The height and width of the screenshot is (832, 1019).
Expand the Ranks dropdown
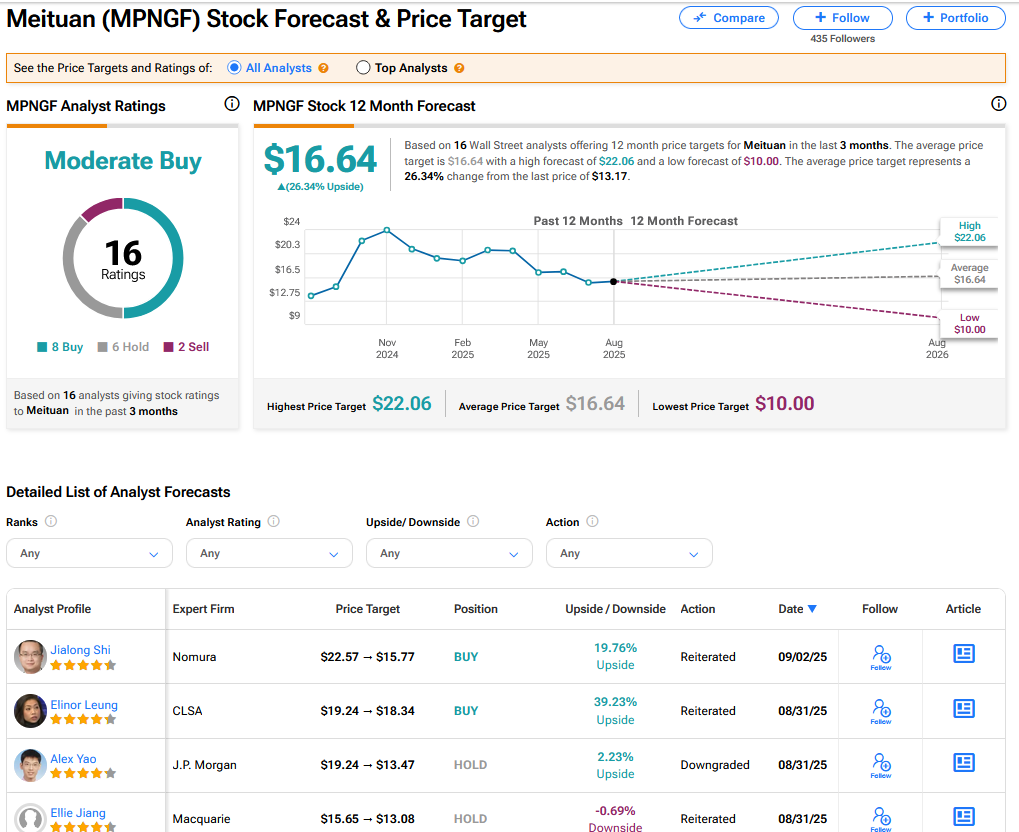pyautogui.click(x=89, y=553)
